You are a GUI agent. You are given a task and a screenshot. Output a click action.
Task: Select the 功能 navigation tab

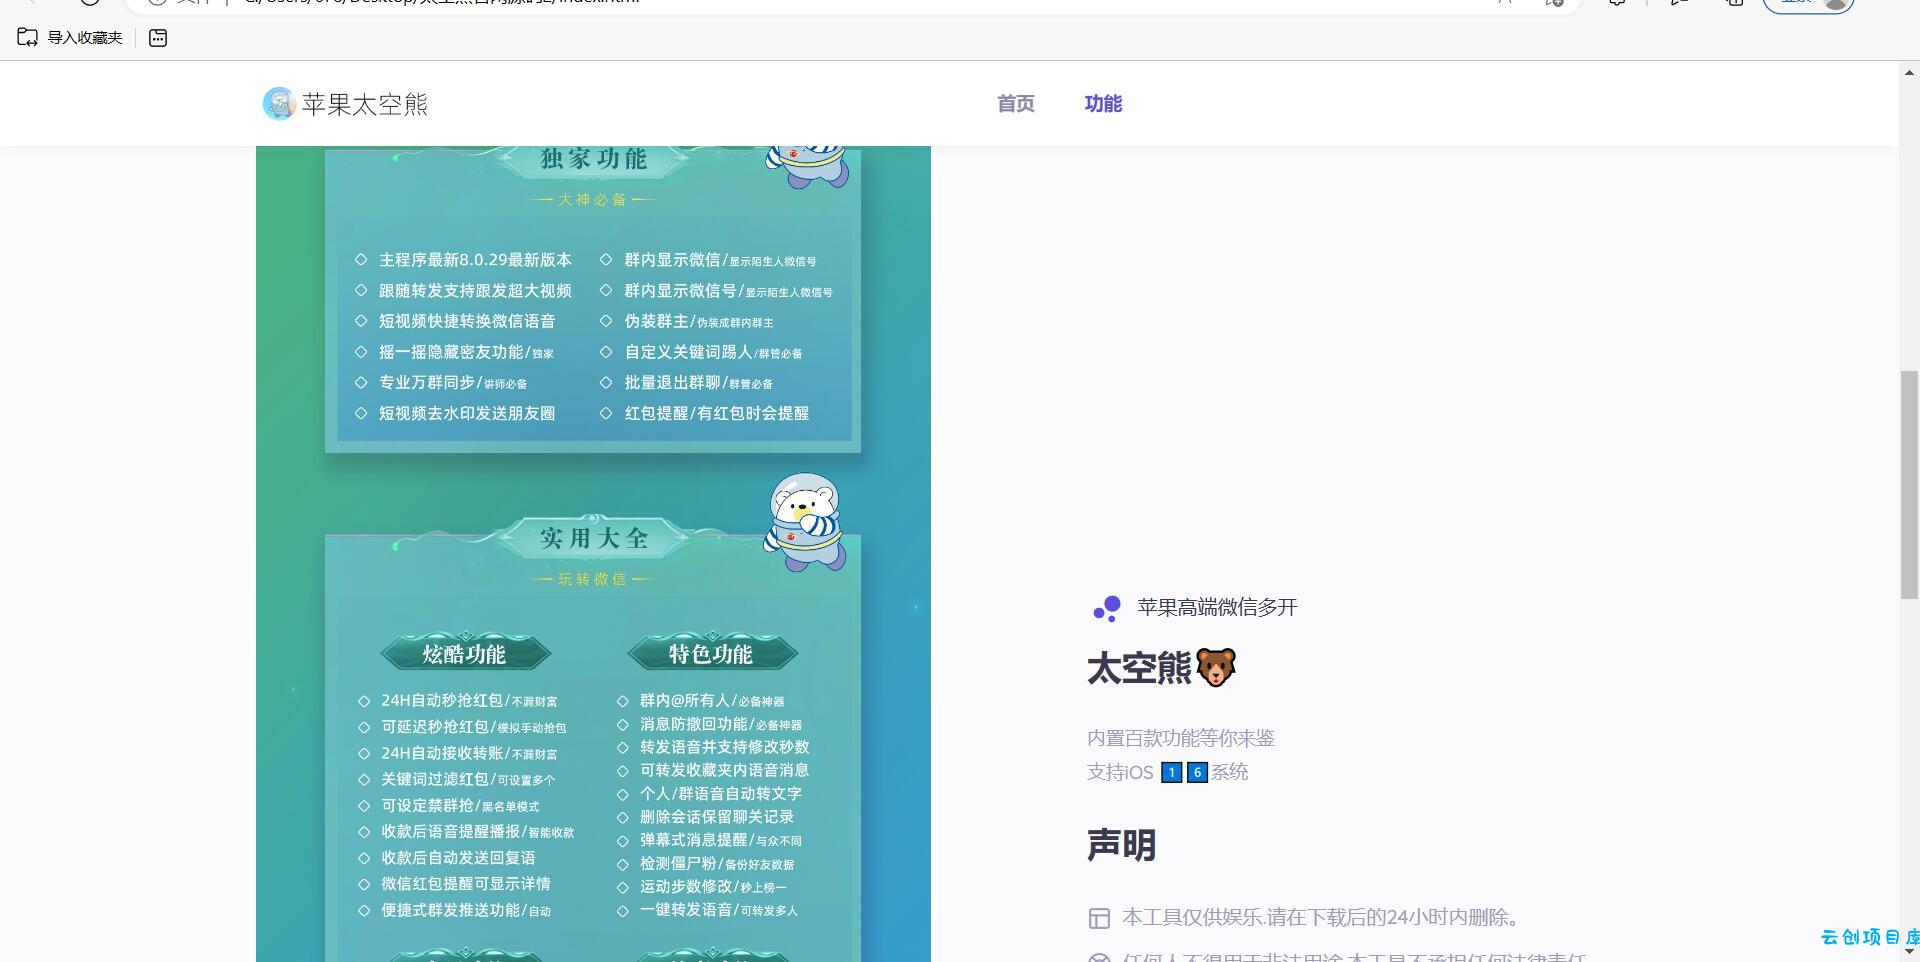1103,104
